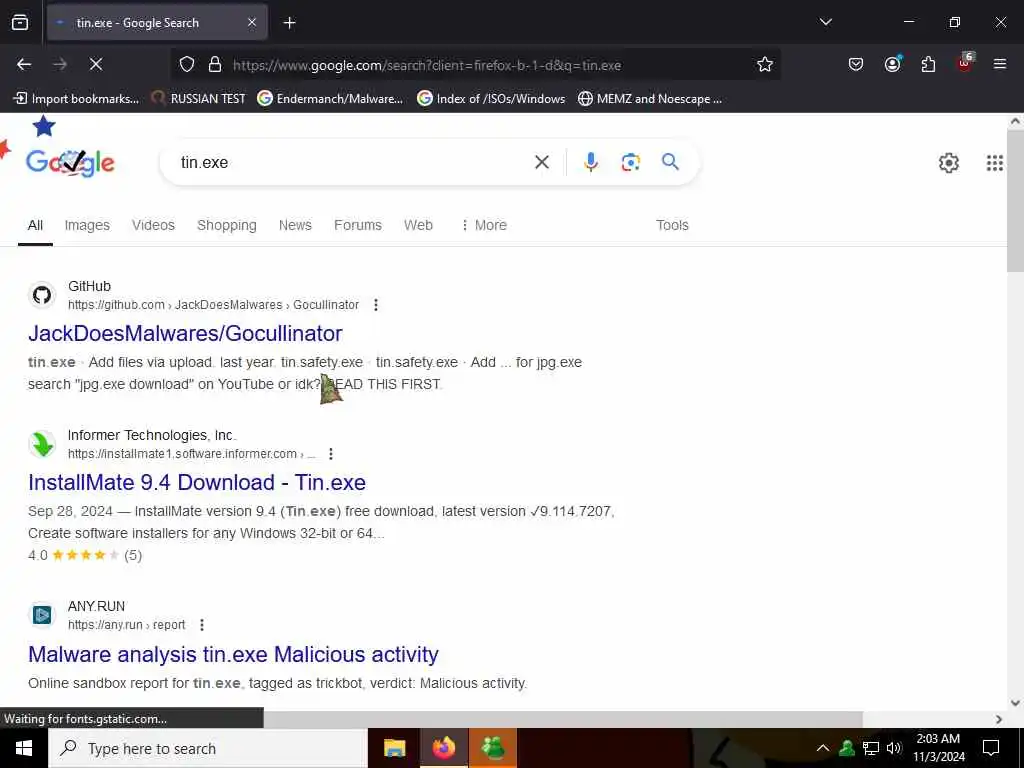Start voice search with microphone
The width and height of the screenshot is (1024, 768).
(x=590, y=162)
